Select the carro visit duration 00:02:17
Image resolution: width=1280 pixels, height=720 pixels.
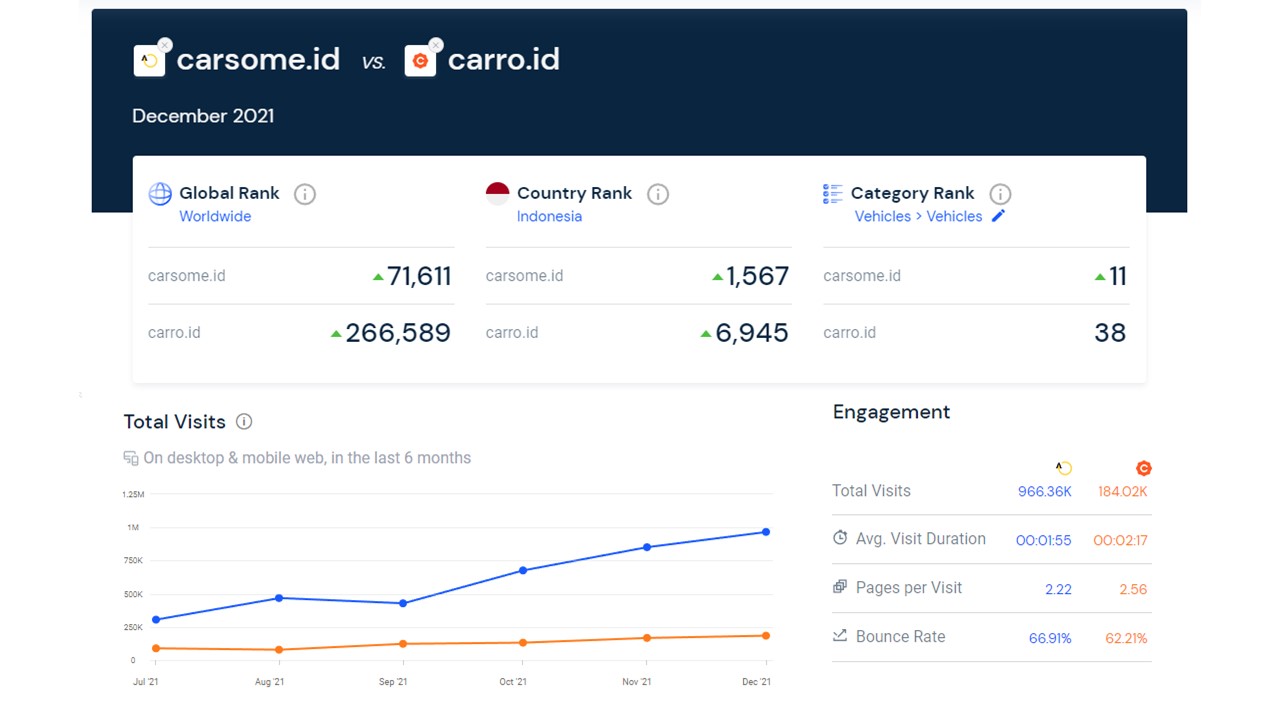(x=1121, y=540)
